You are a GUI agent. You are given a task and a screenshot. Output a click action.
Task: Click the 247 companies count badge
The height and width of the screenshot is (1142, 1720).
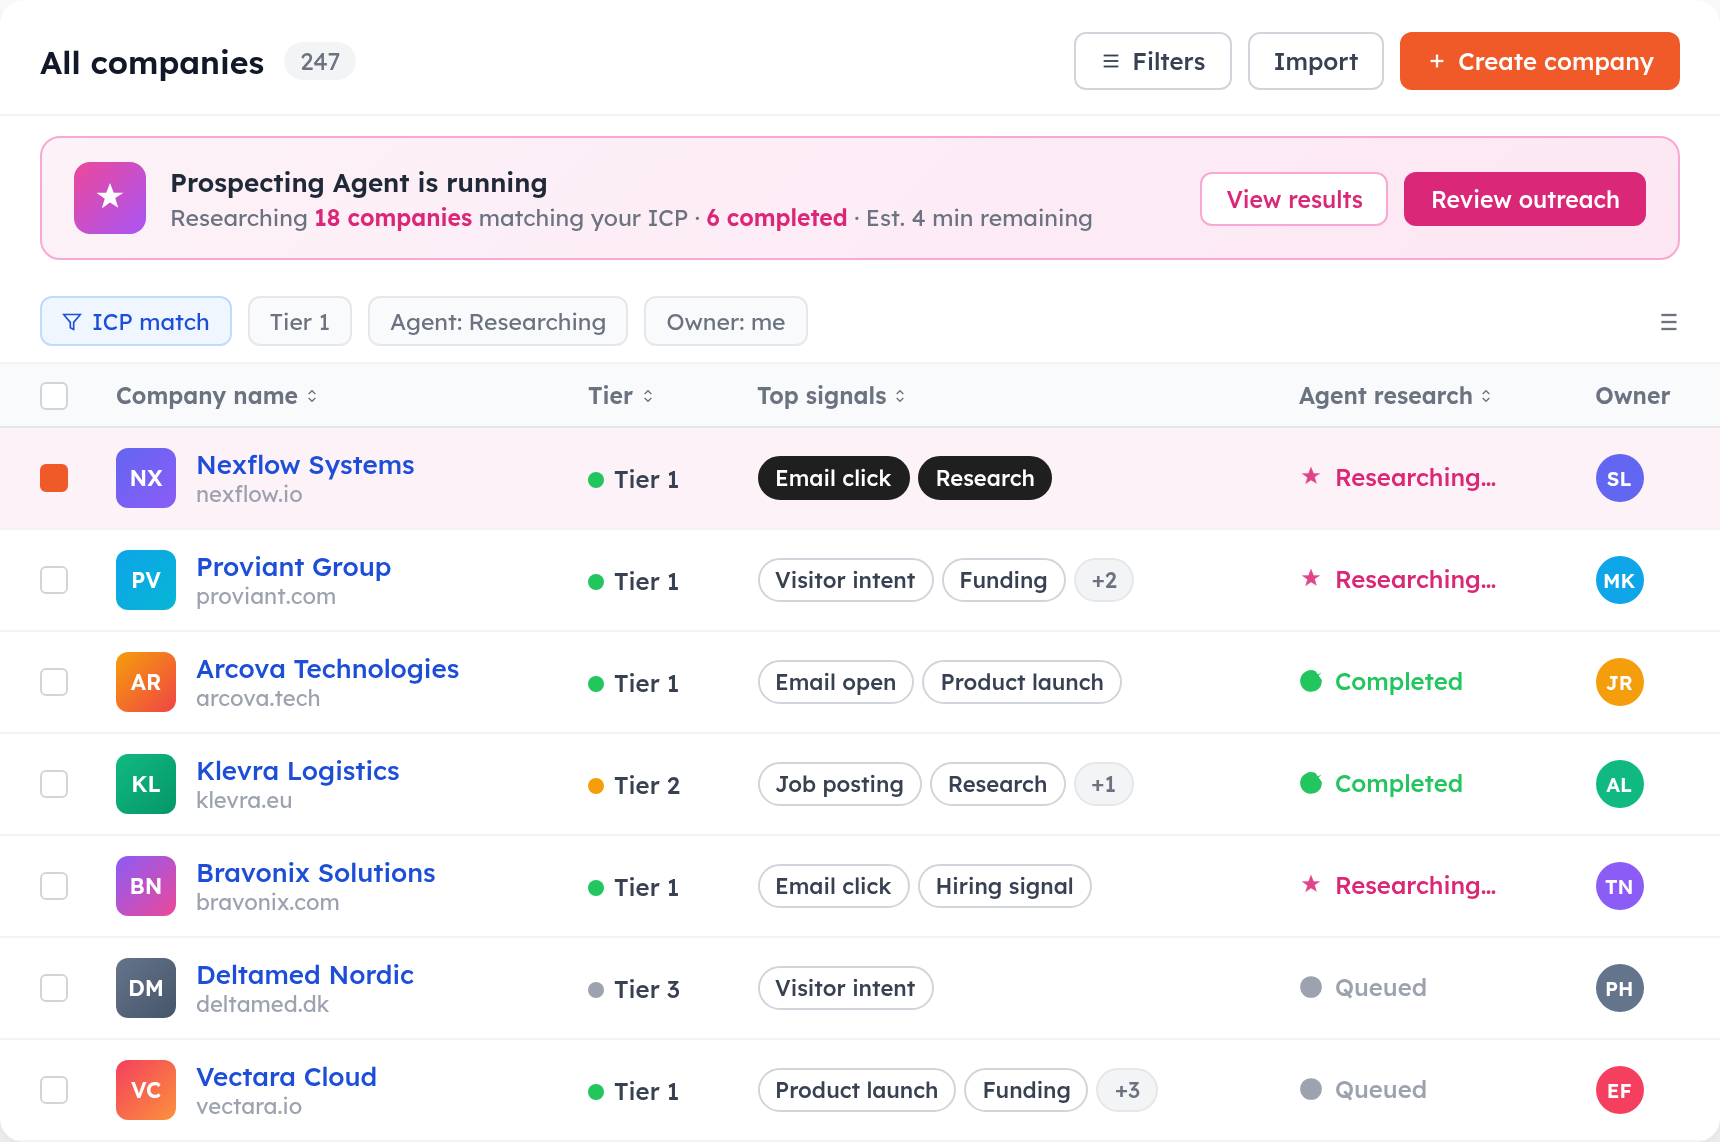pyautogui.click(x=320, y=61)
